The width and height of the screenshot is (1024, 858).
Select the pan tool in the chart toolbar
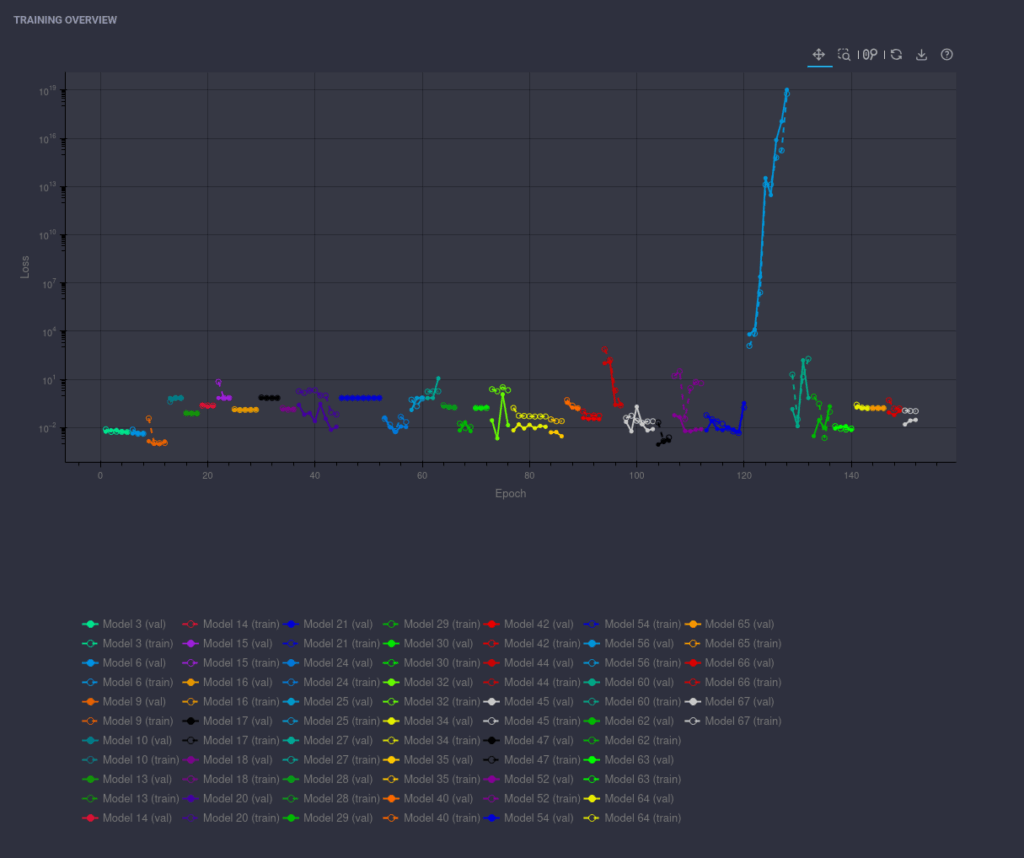(x=818, y=55)
